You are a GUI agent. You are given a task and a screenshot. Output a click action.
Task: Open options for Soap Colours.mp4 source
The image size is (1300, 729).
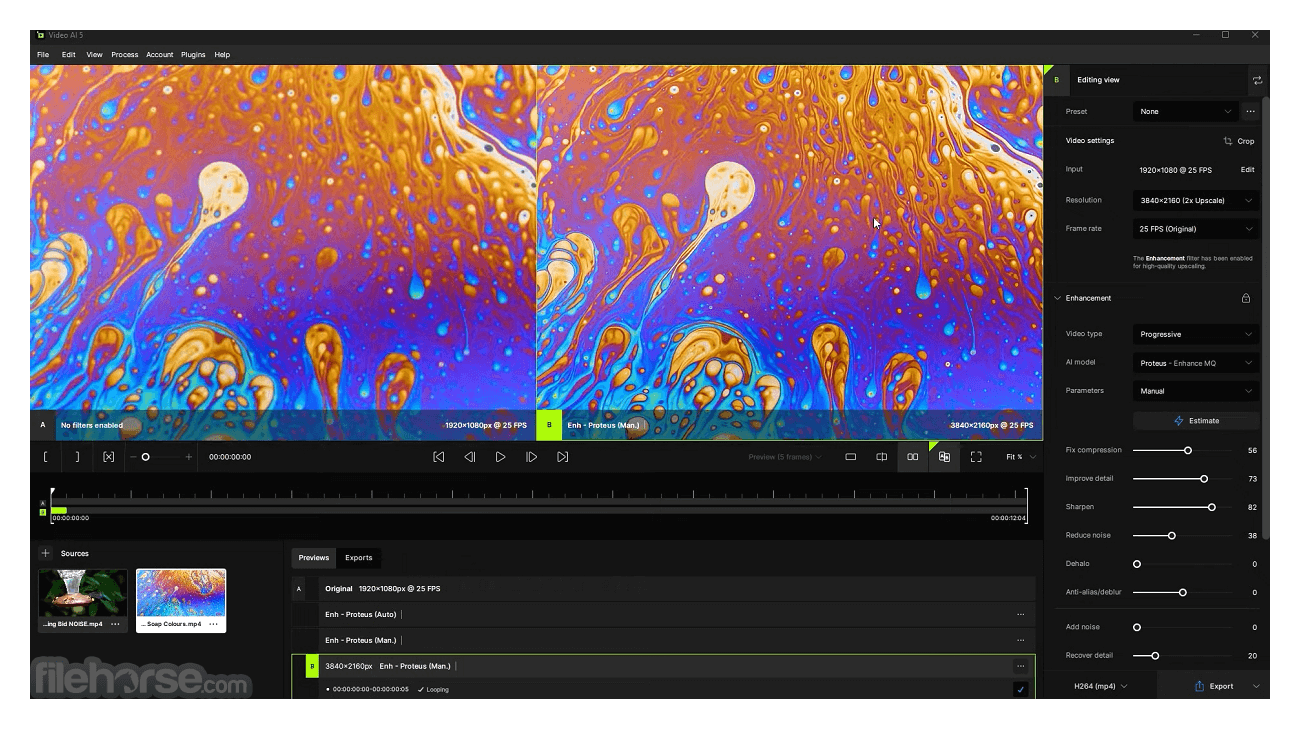pos(213,624)
